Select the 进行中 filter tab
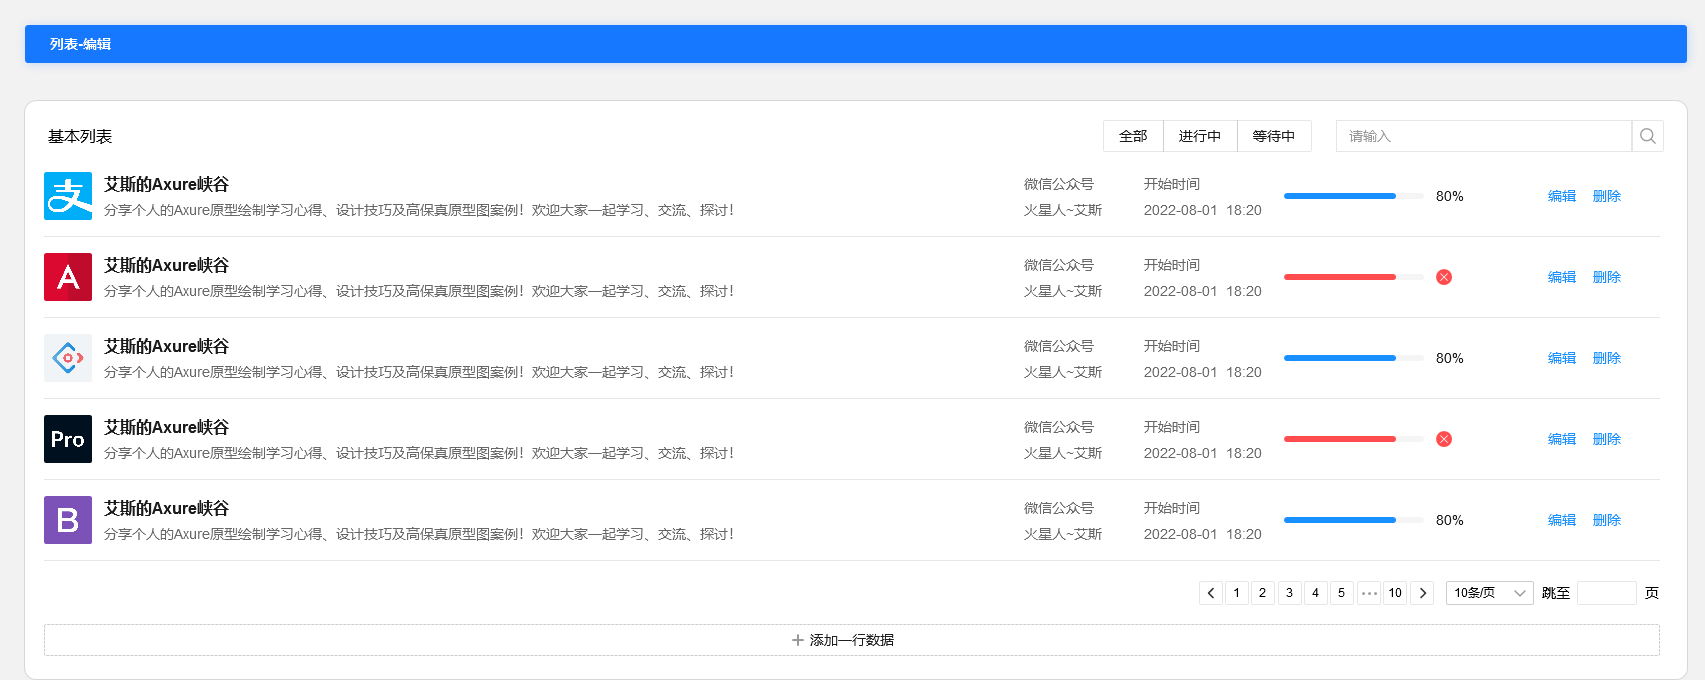Viewport: 1705px width, 680px height. 1200,136
